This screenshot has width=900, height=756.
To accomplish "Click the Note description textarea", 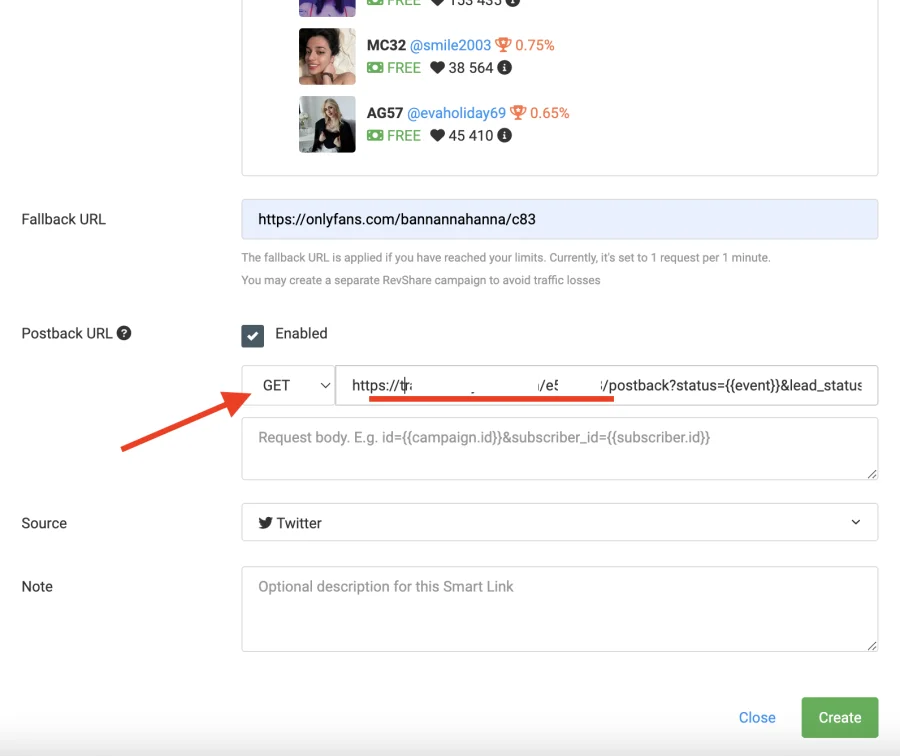I will (x=559, y=609).
